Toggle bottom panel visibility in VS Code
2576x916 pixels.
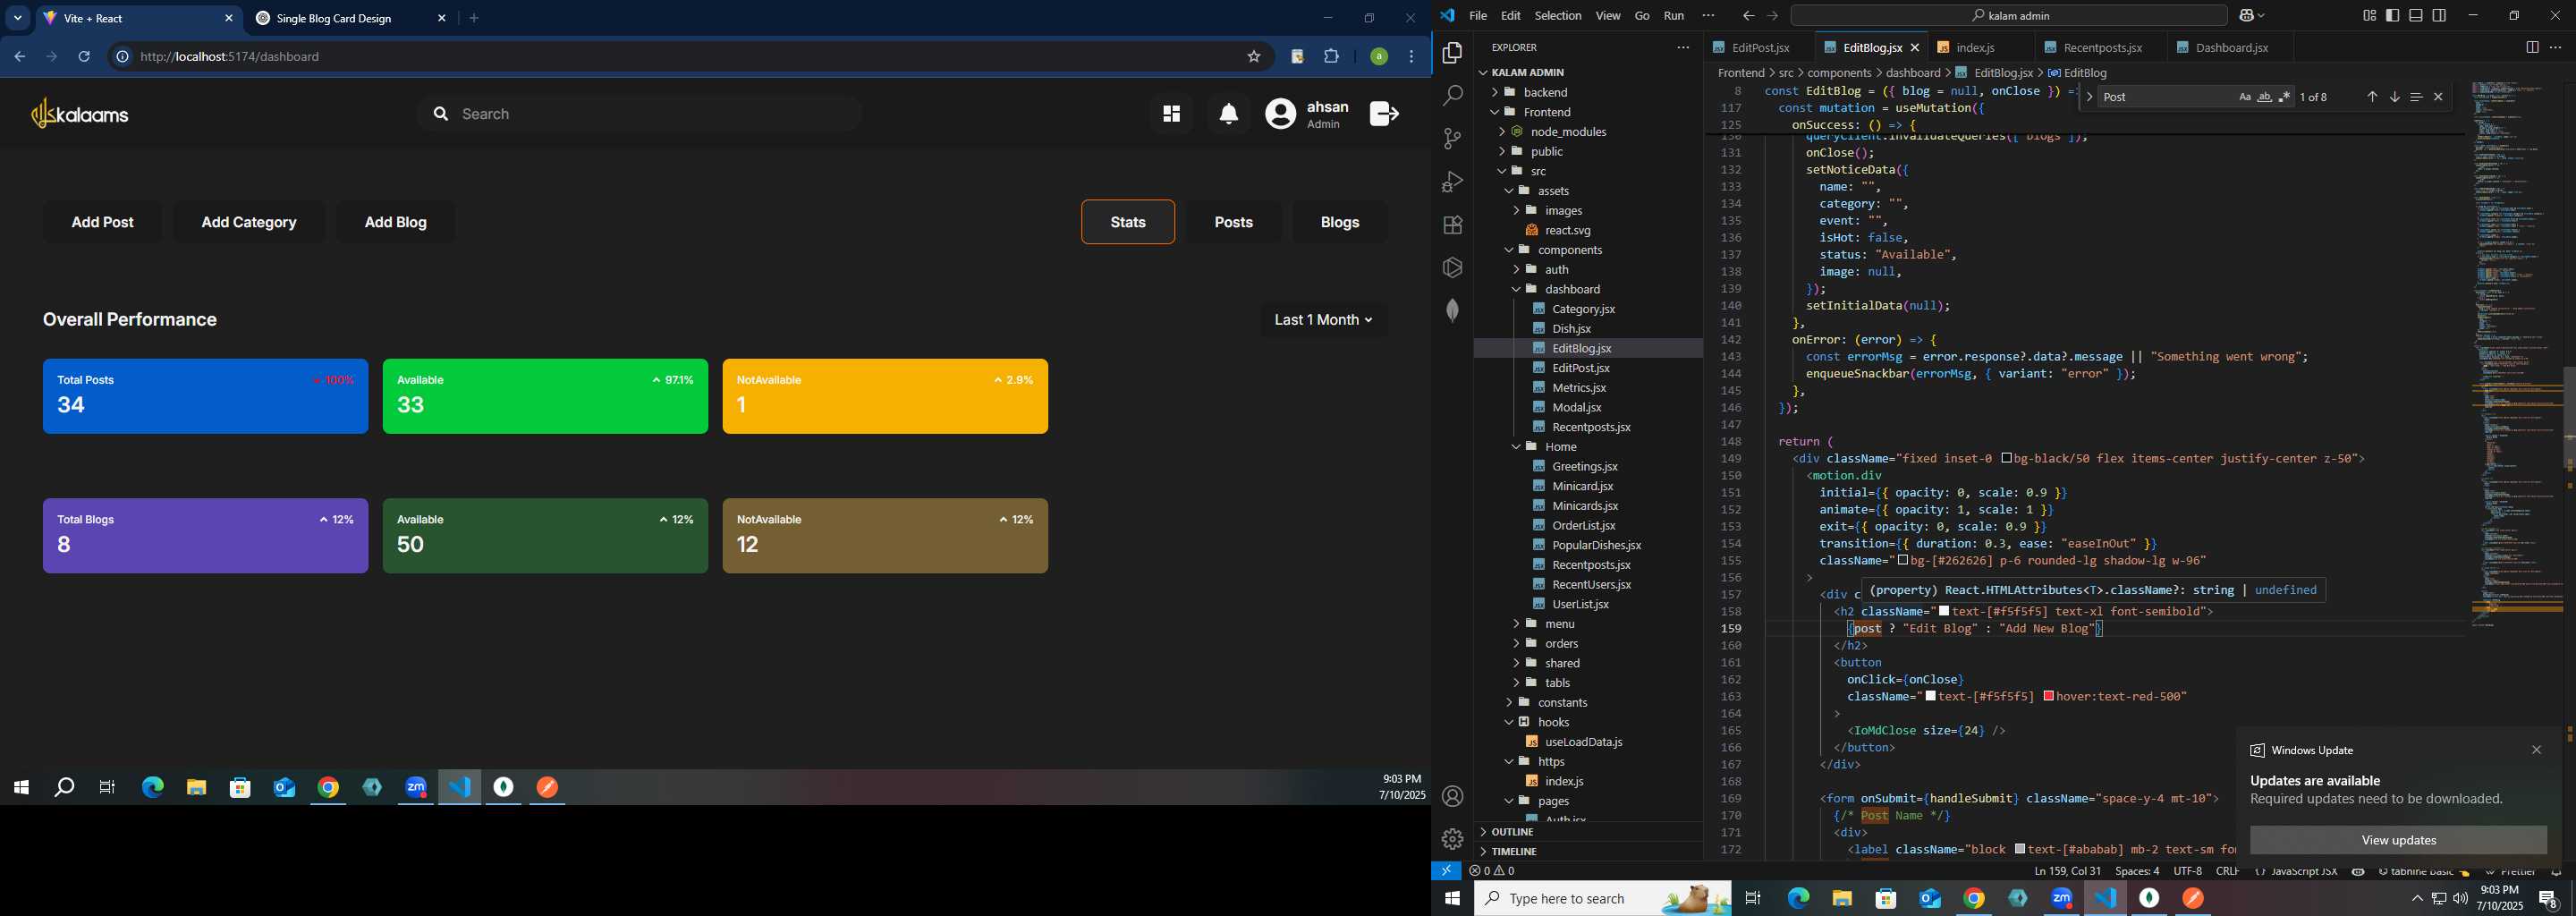(2416, 16)
